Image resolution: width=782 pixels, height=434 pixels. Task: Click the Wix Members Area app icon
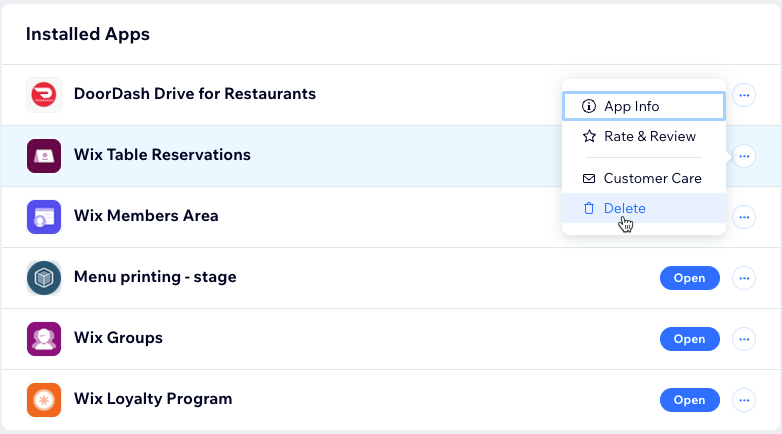pyautogui.click(x=44, y=217)
